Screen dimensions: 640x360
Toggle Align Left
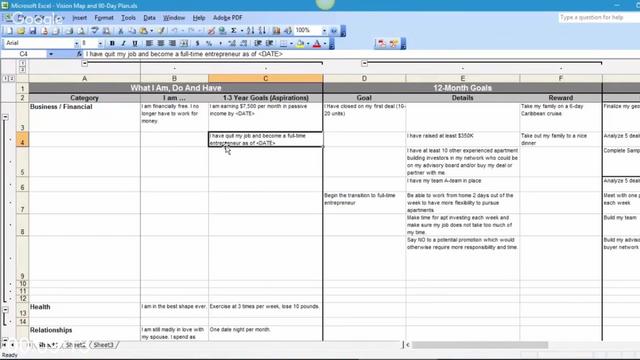149,43
